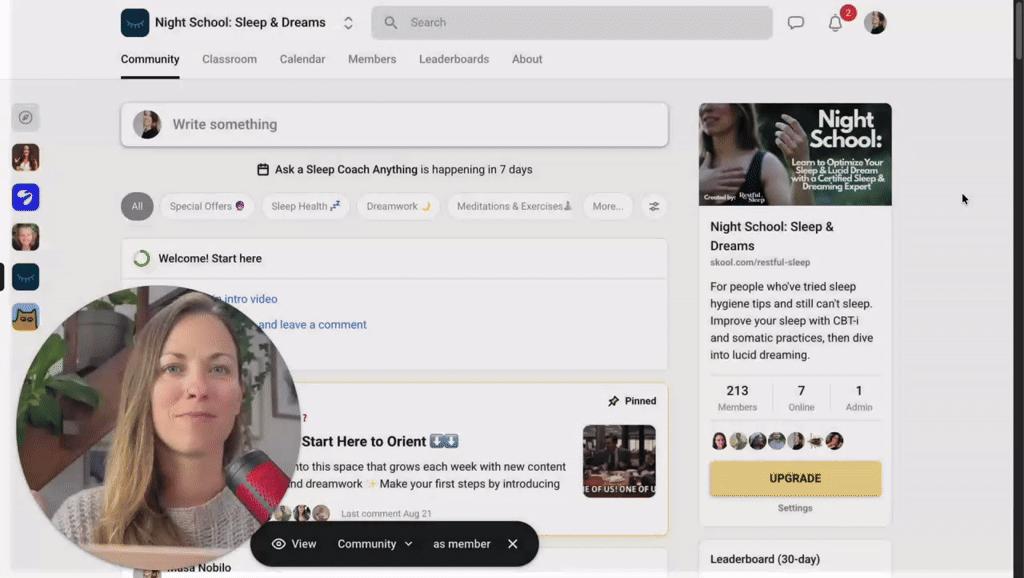
Task: Filter posts by Special Offers
Action: pos(206,206)
